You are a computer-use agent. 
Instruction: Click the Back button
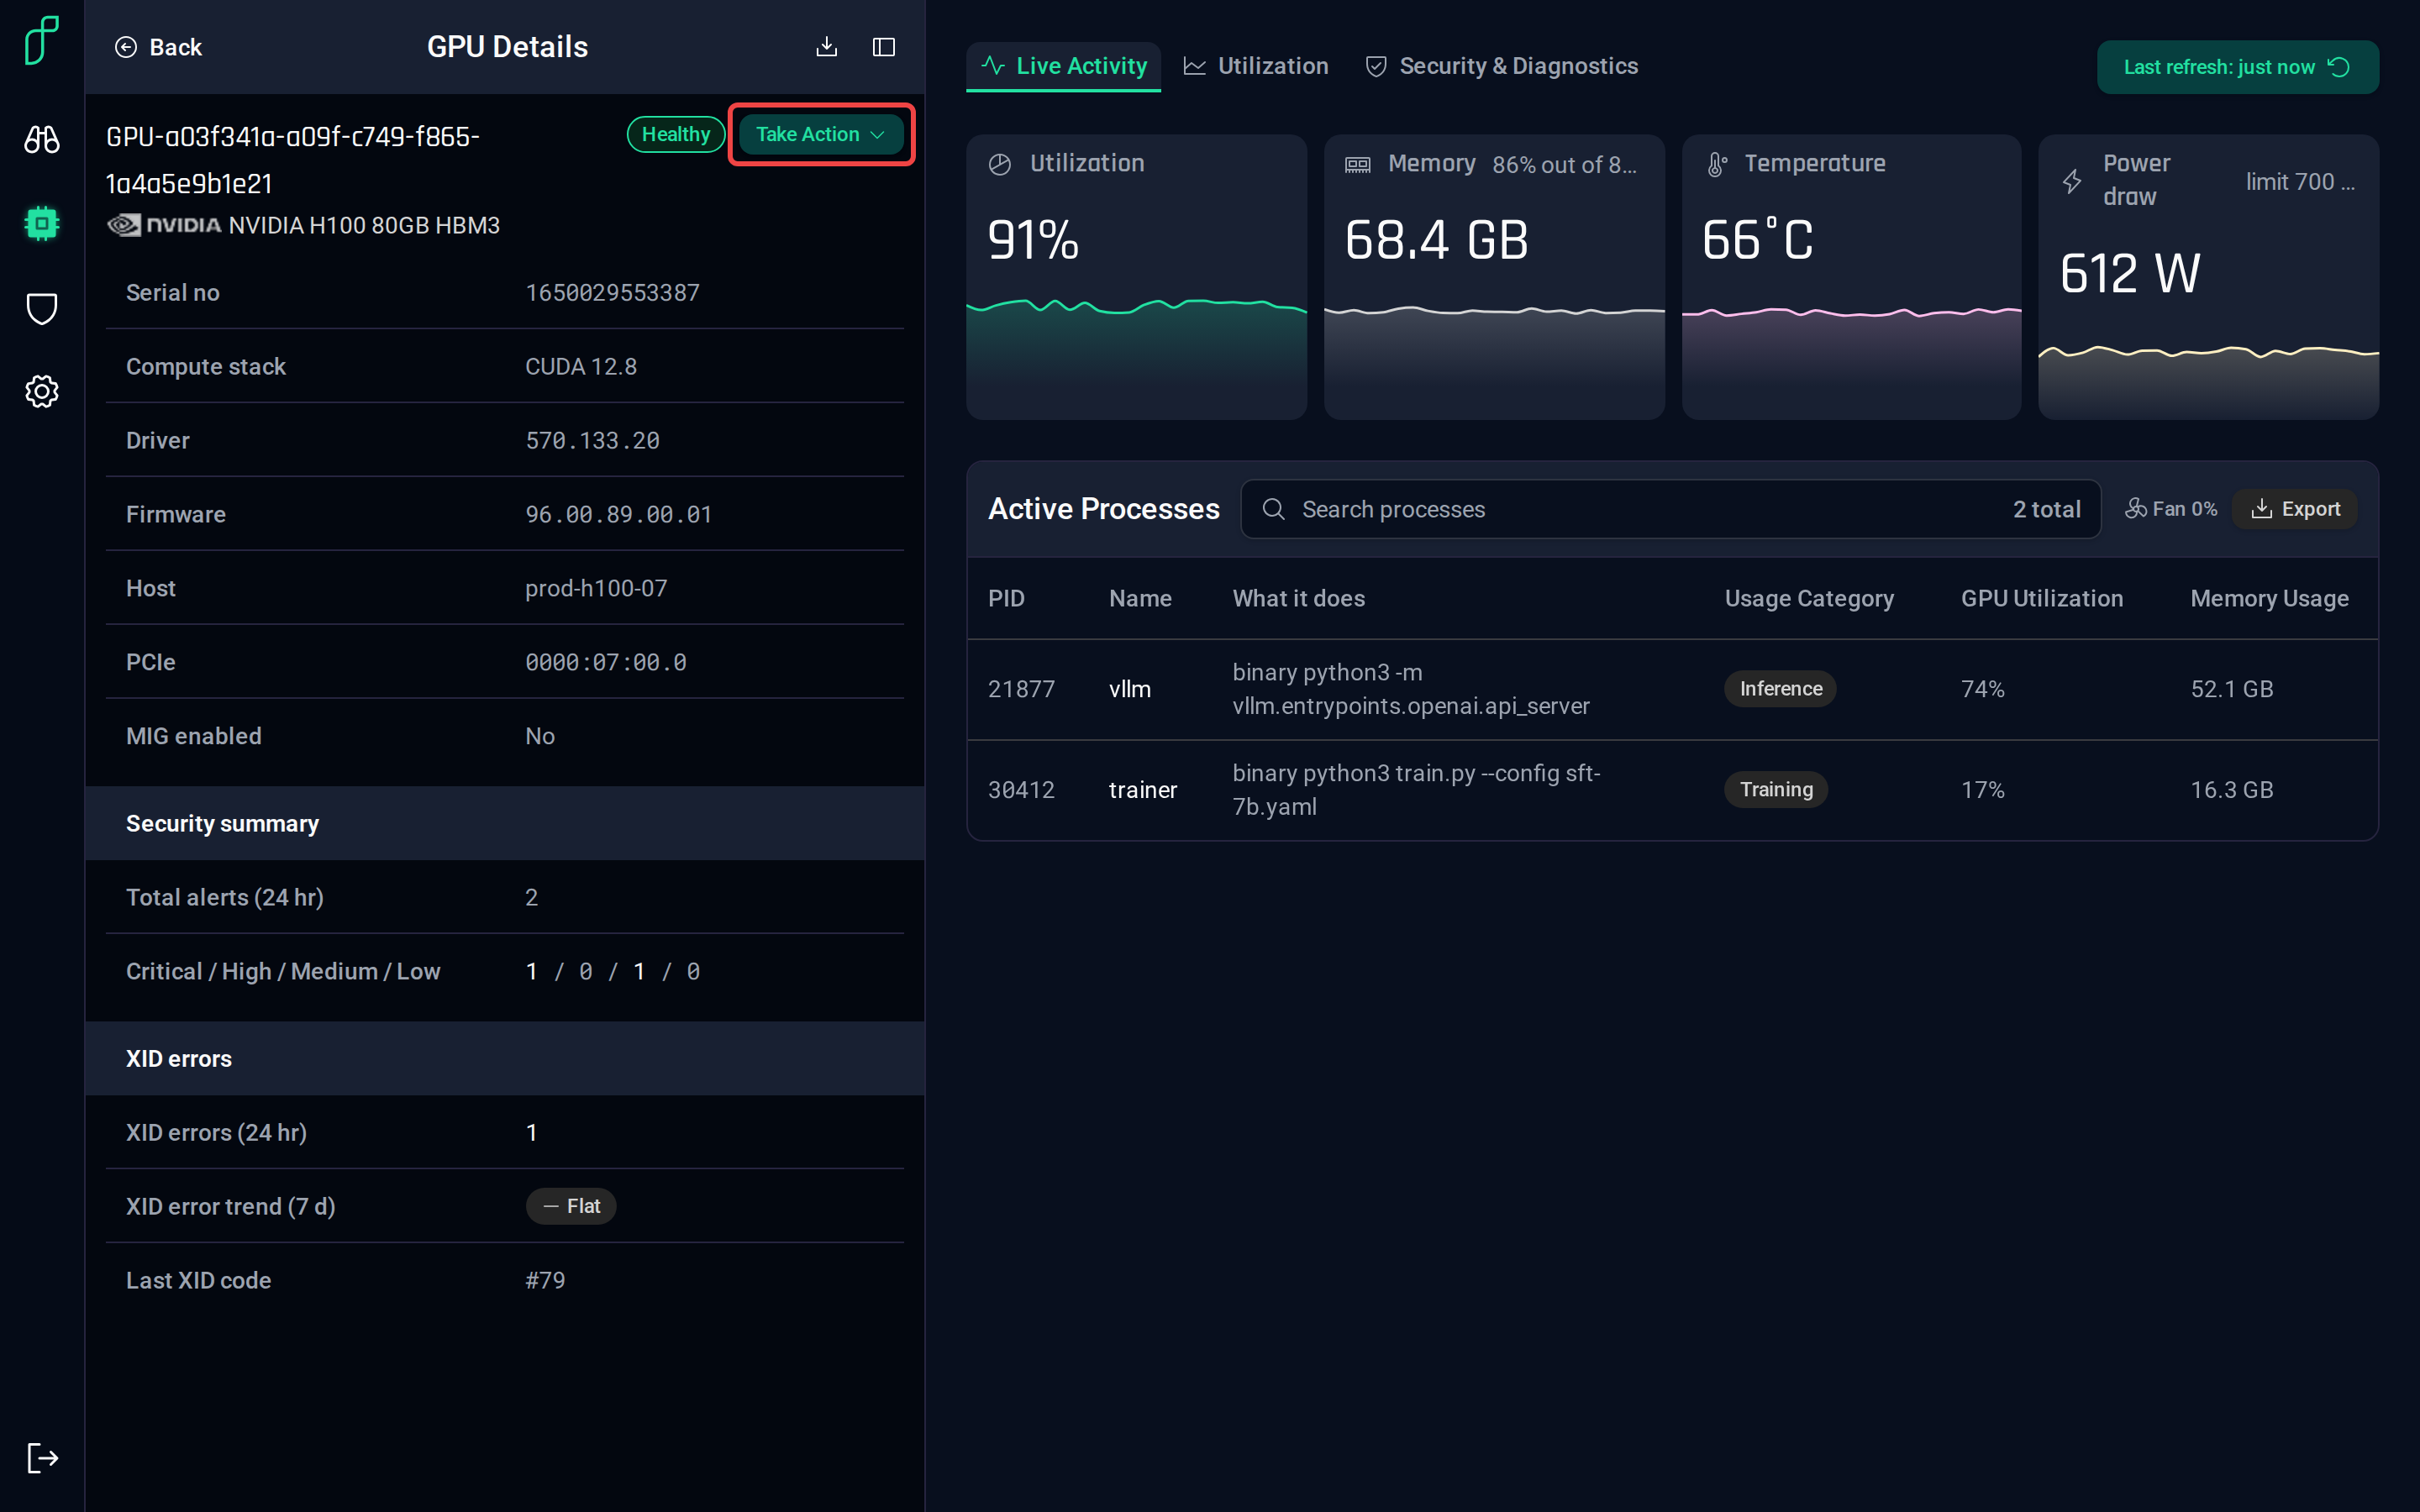tap(158, 47)
